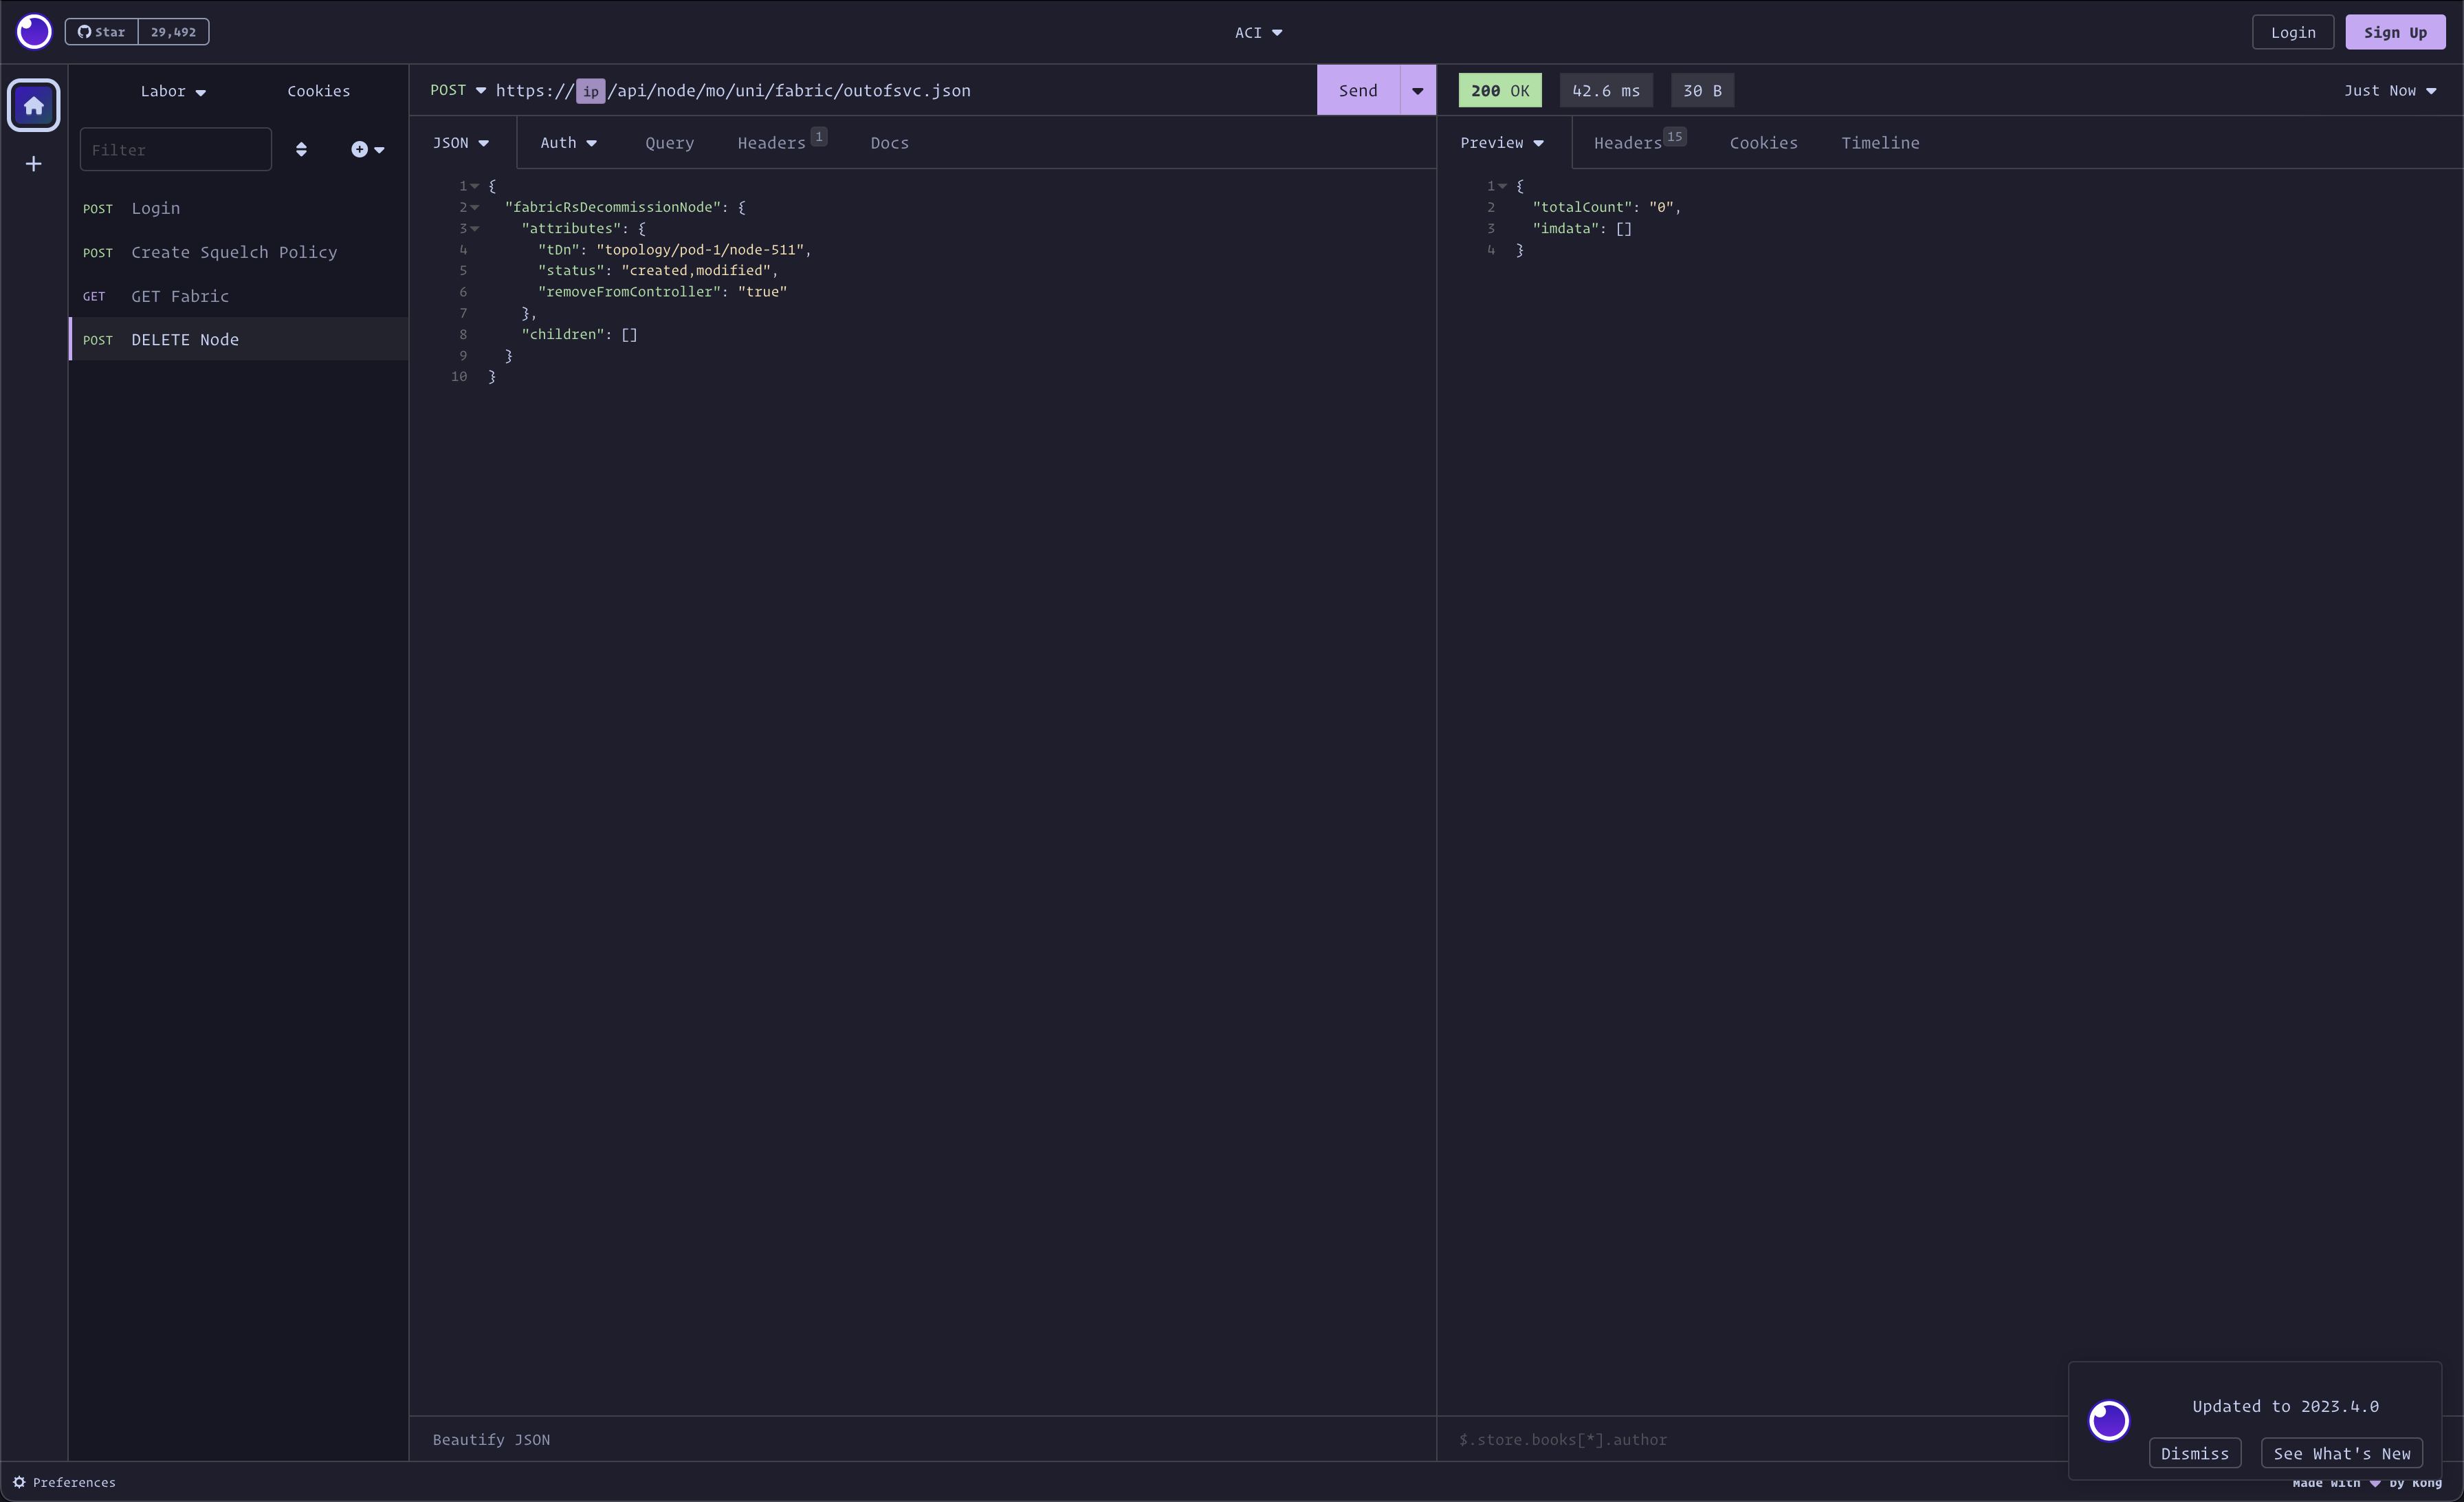Click the environment selector ACI icon
Image resolution: width=2464 pixels, height=1502 pixels.
click(1257, 32)
